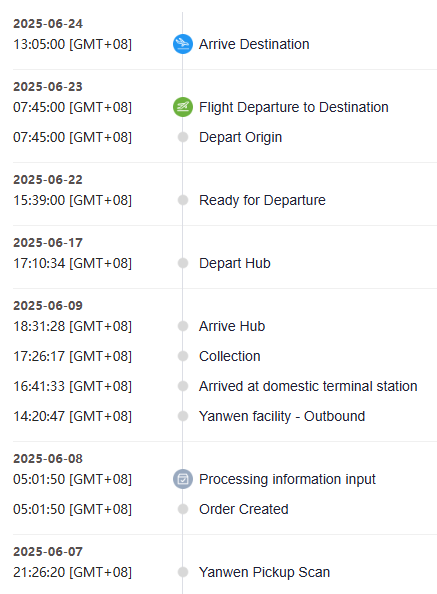Select the Order Created timeline dot
Image resolution: width=437 pixels, height=594 pixels.
click(183, 509)
